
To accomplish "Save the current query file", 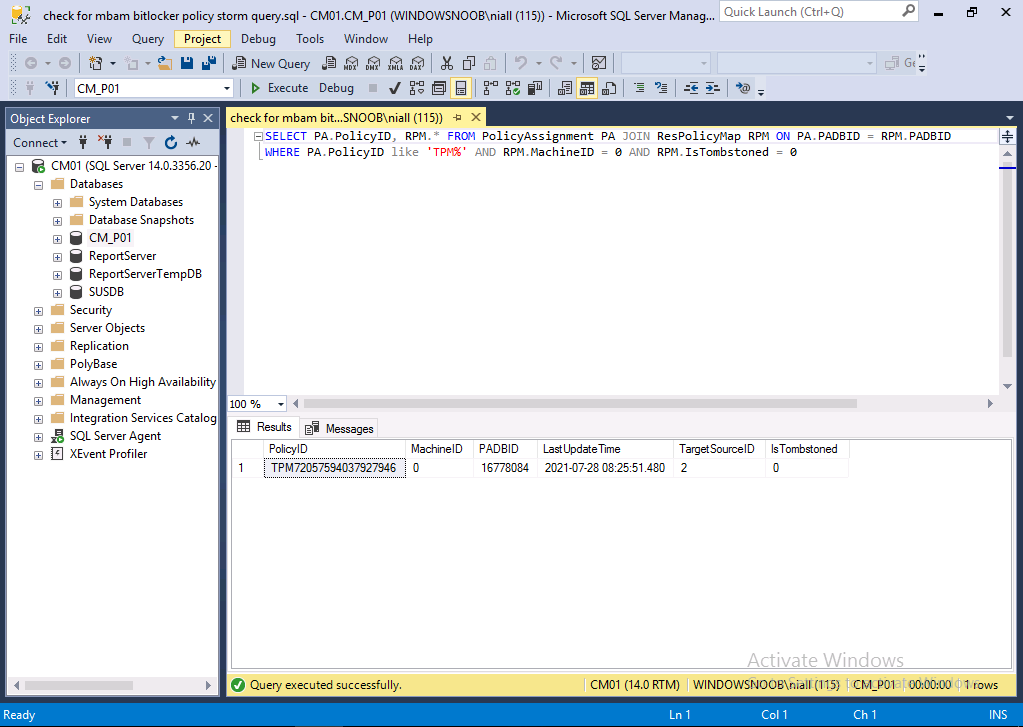I will [187, 63].
